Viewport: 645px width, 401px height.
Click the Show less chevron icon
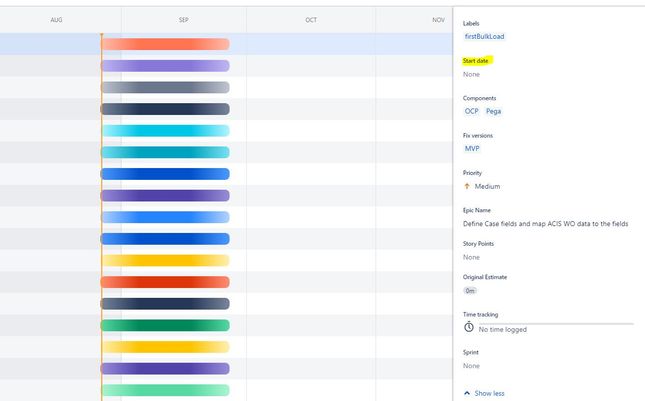pyautogui.click(x=467, y=393)
